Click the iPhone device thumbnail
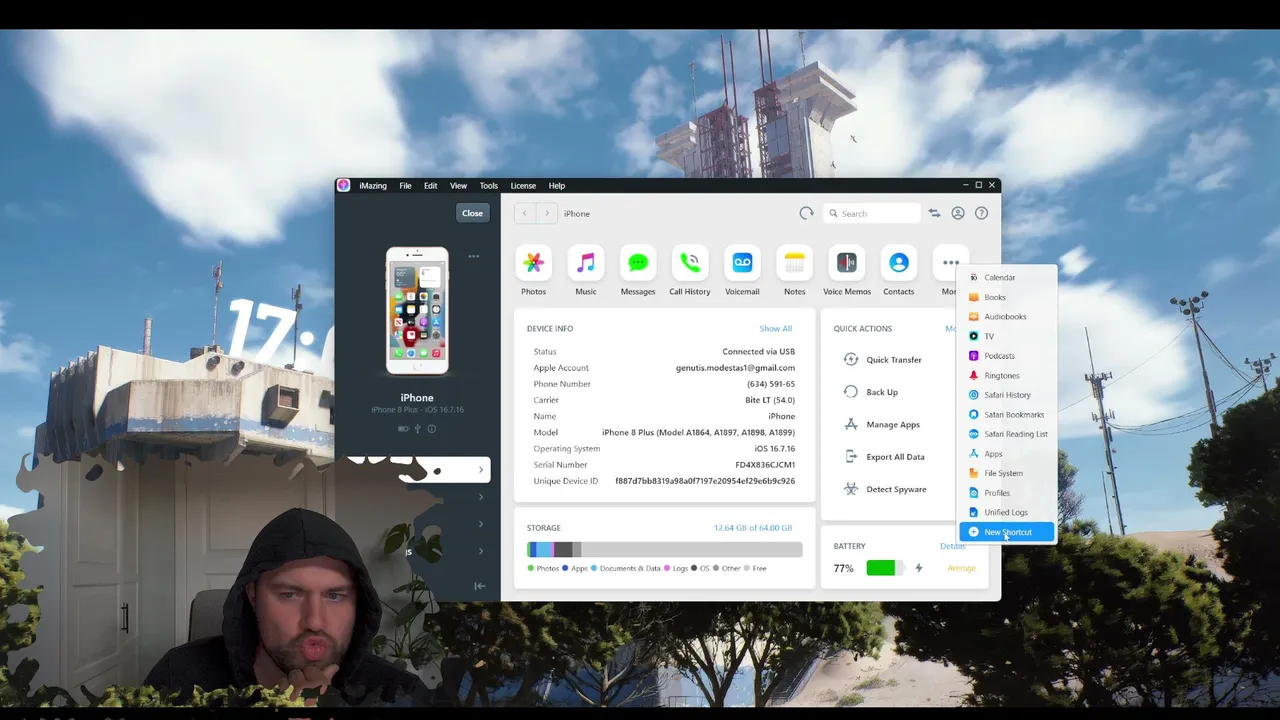The width and height of the screenshot is (1280, 720). tap(417, 311)
